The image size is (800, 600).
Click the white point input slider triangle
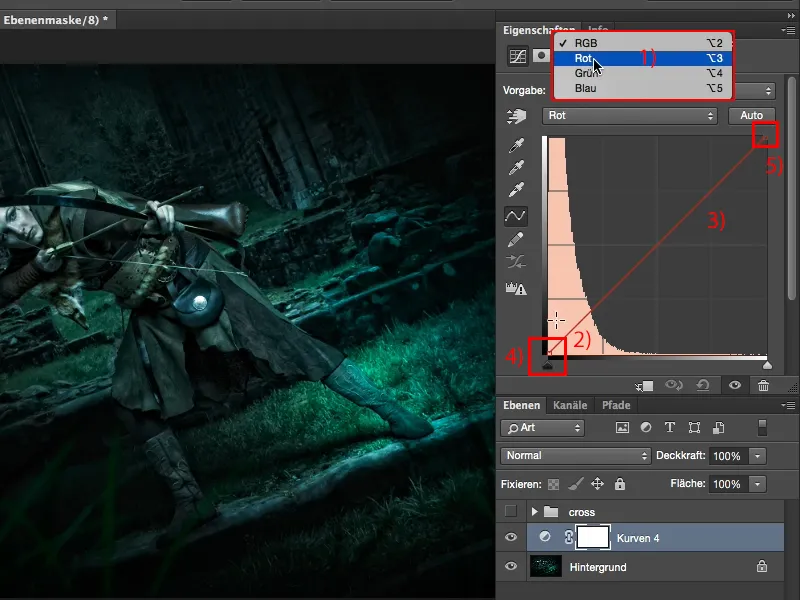pos(767,365)
